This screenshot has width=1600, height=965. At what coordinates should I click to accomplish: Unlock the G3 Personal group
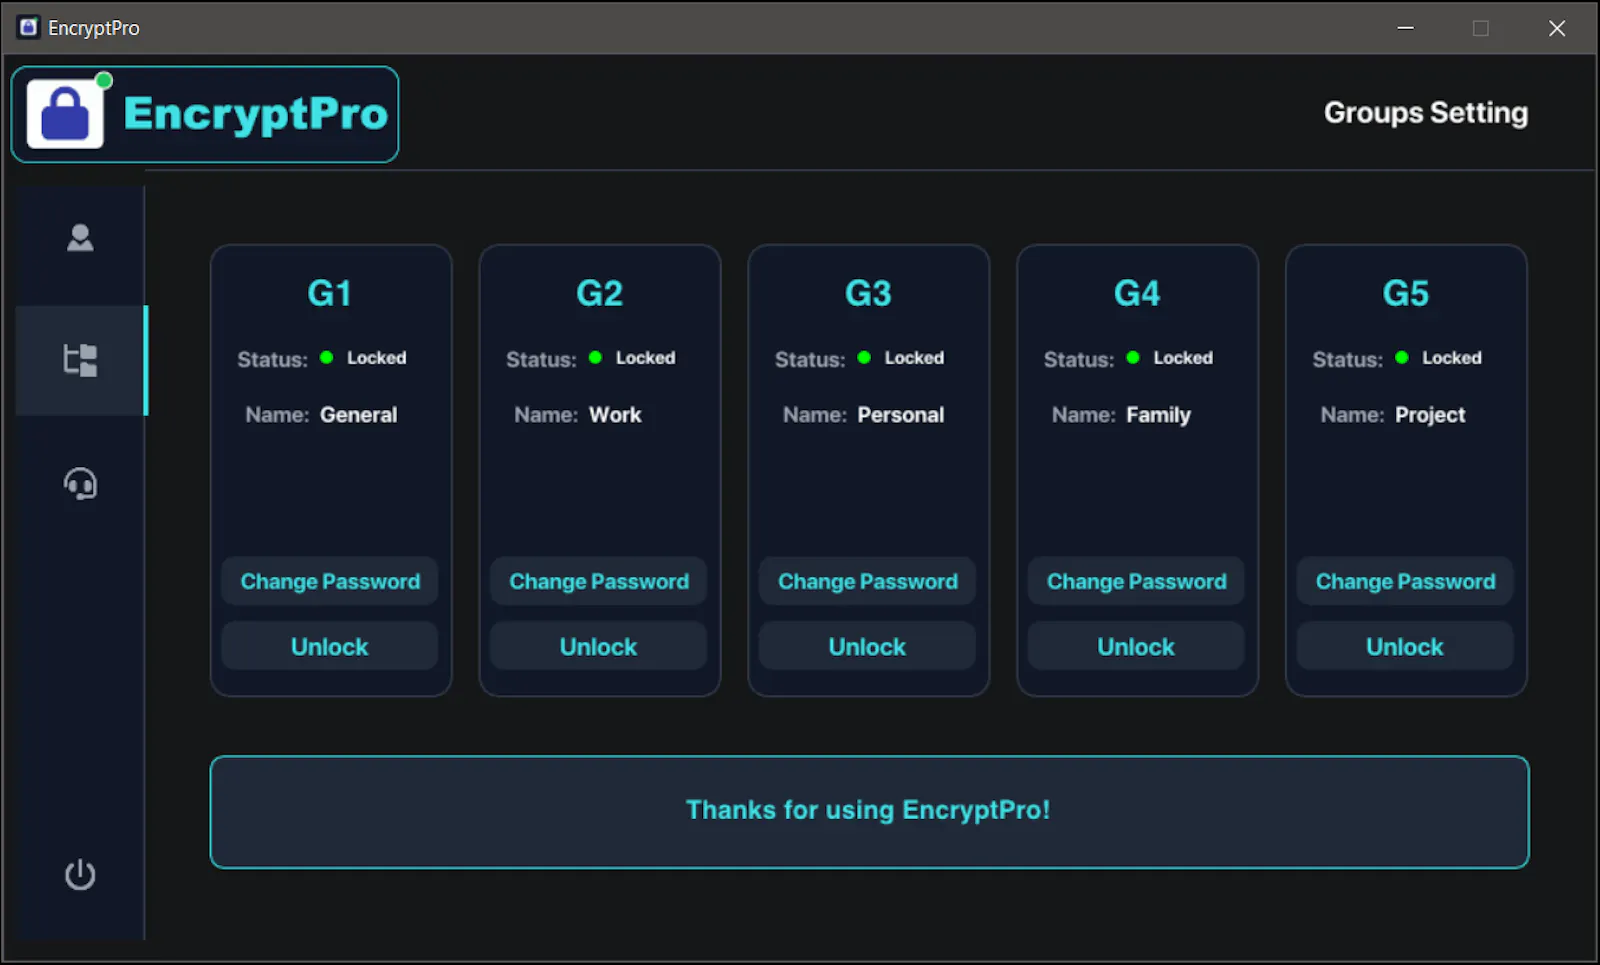(x=868, y=646)
